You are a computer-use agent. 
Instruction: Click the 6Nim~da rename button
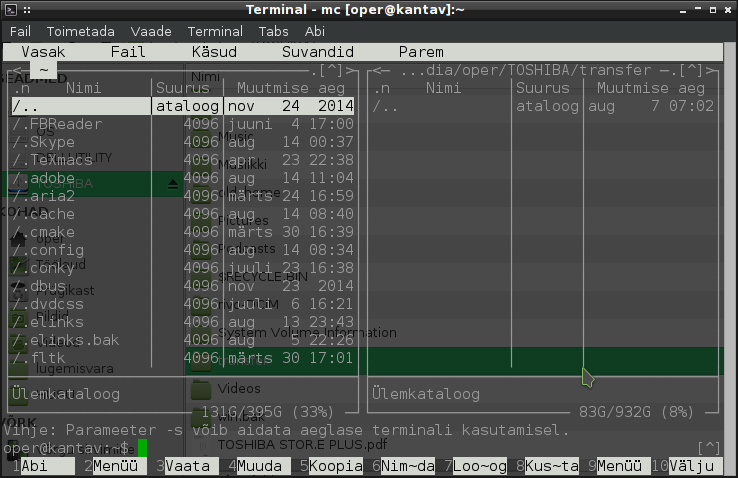tap(404, 466)
